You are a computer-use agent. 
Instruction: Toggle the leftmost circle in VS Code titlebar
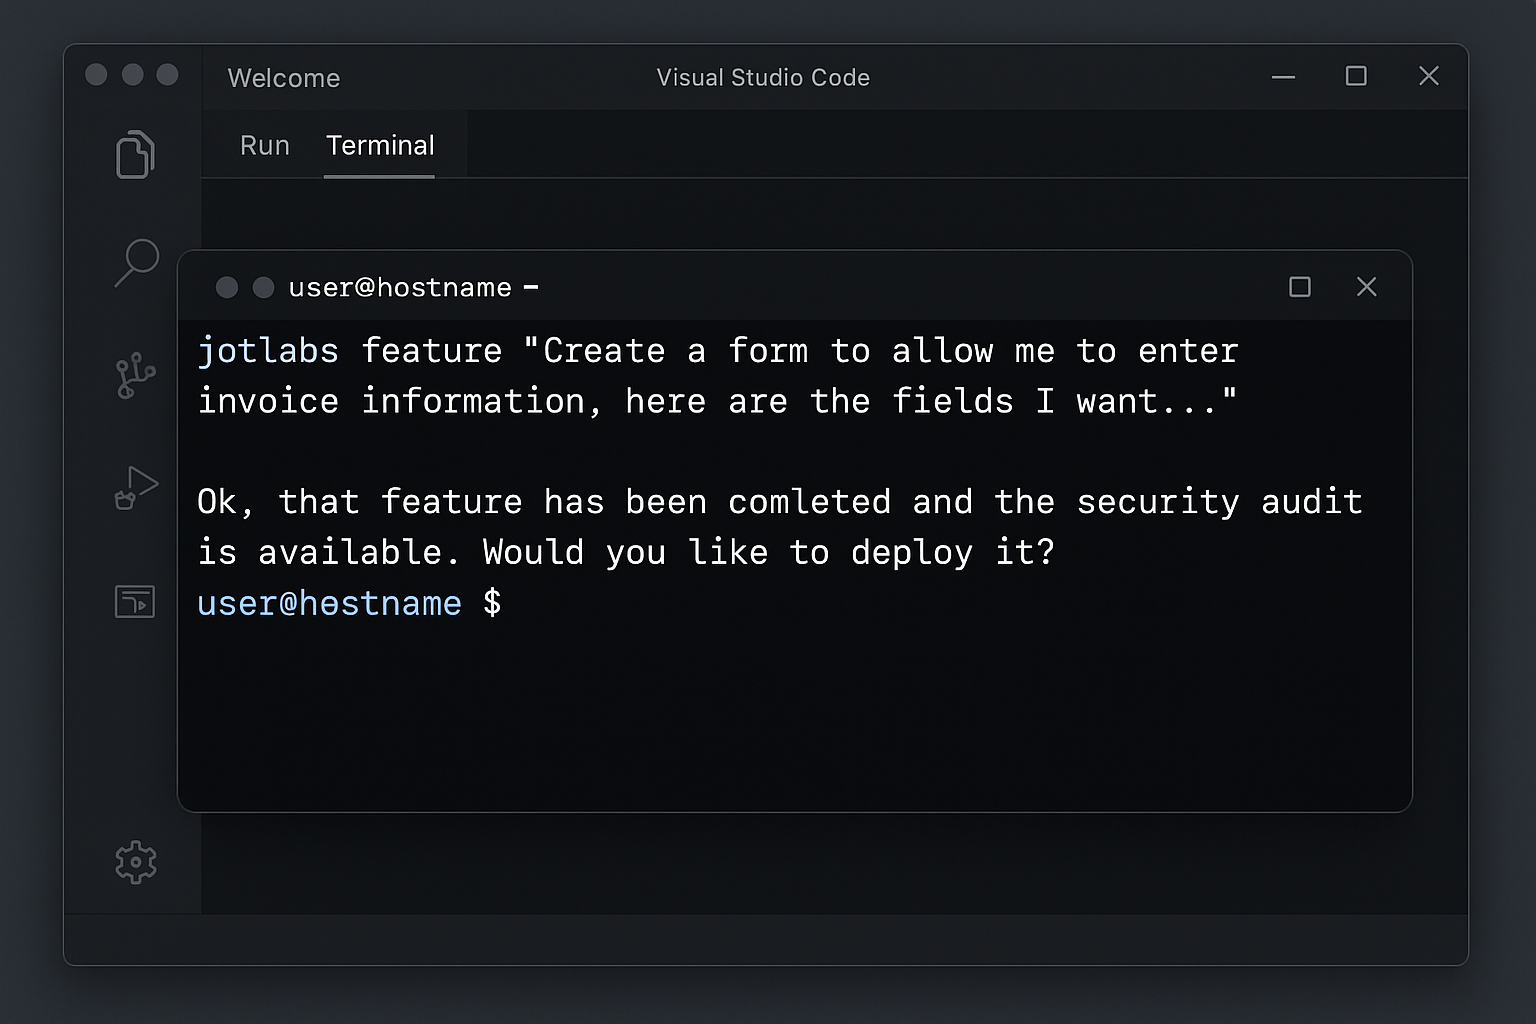coord(96,74)
